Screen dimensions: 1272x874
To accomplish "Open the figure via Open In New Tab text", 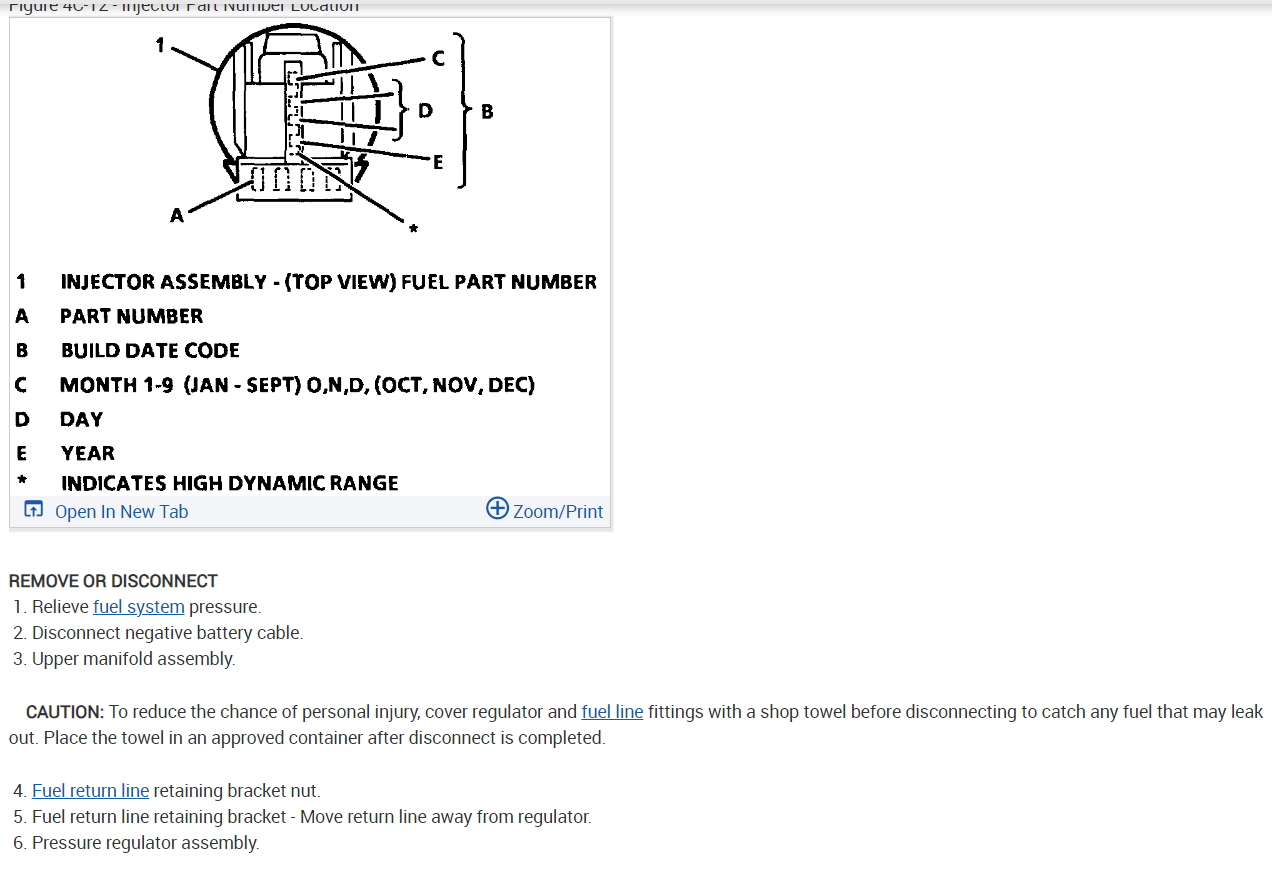I will point(121,511).
